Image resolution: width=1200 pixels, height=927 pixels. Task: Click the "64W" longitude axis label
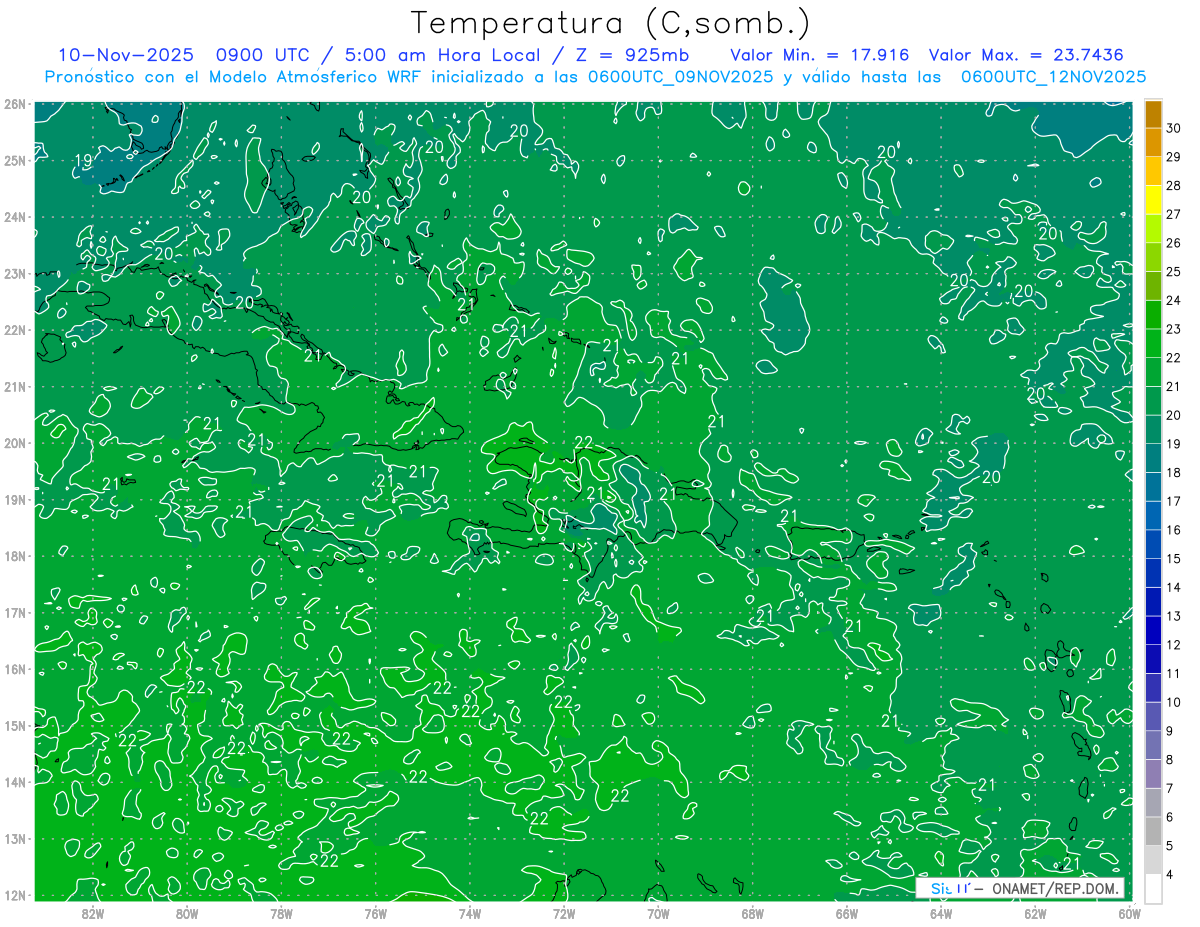(941, 913)
